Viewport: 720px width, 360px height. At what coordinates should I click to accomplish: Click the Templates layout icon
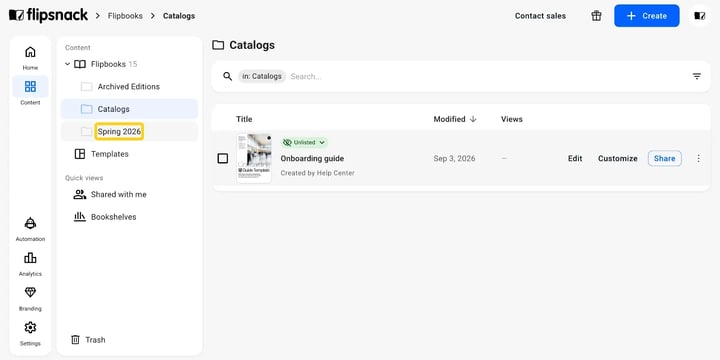pos(80,154)
